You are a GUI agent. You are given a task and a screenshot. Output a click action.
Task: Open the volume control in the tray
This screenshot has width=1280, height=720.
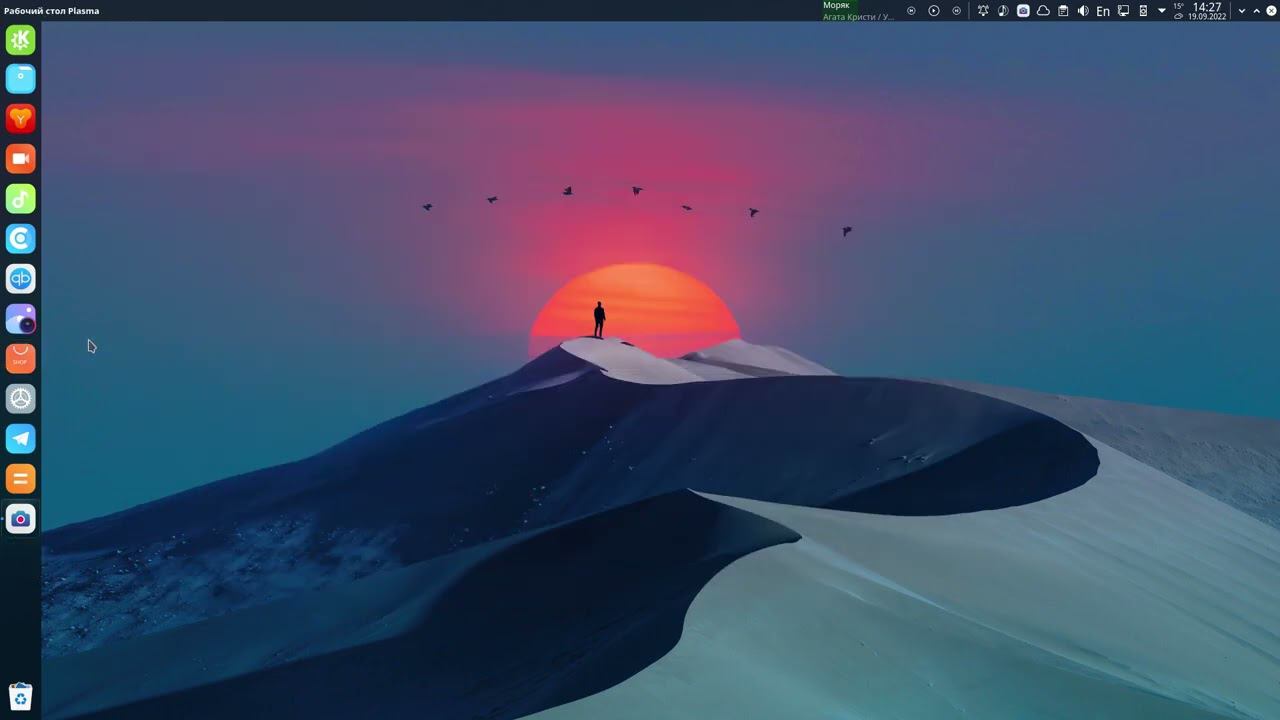point(1083,11)
